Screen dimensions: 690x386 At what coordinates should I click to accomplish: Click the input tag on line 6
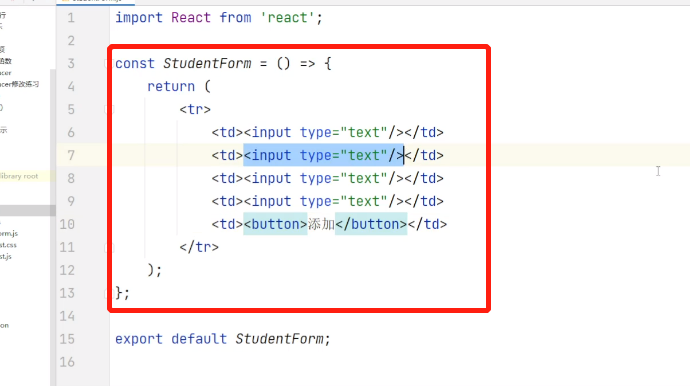(x=324, y=132)
